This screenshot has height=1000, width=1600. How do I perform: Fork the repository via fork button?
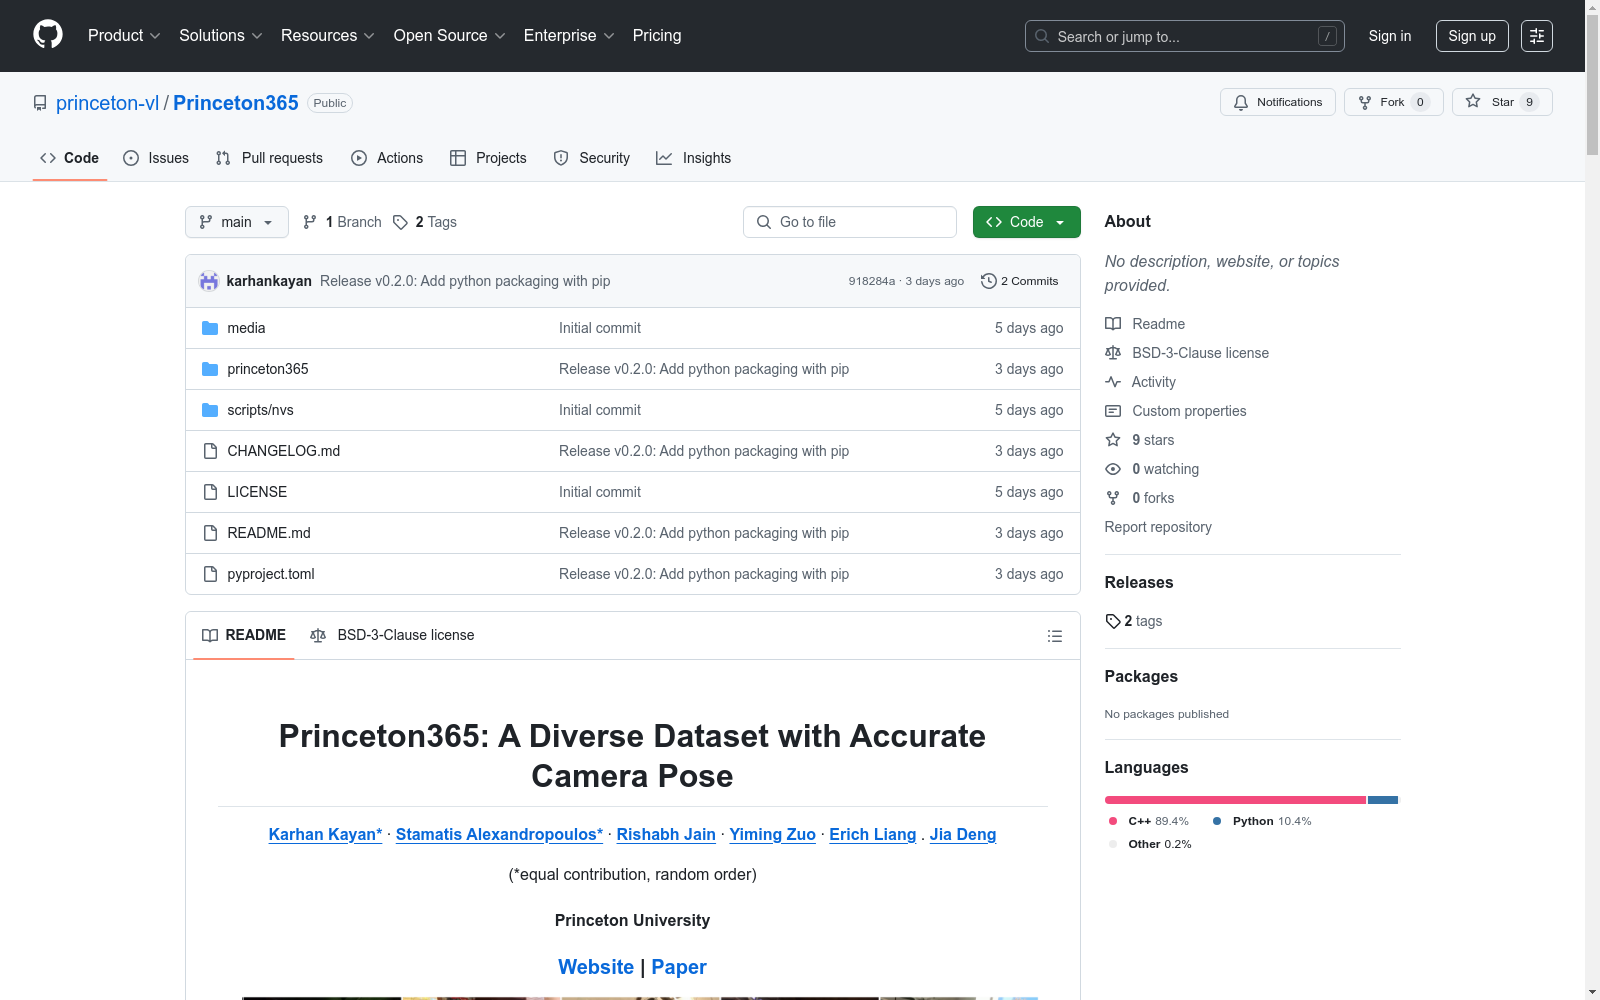[1393, 102]
